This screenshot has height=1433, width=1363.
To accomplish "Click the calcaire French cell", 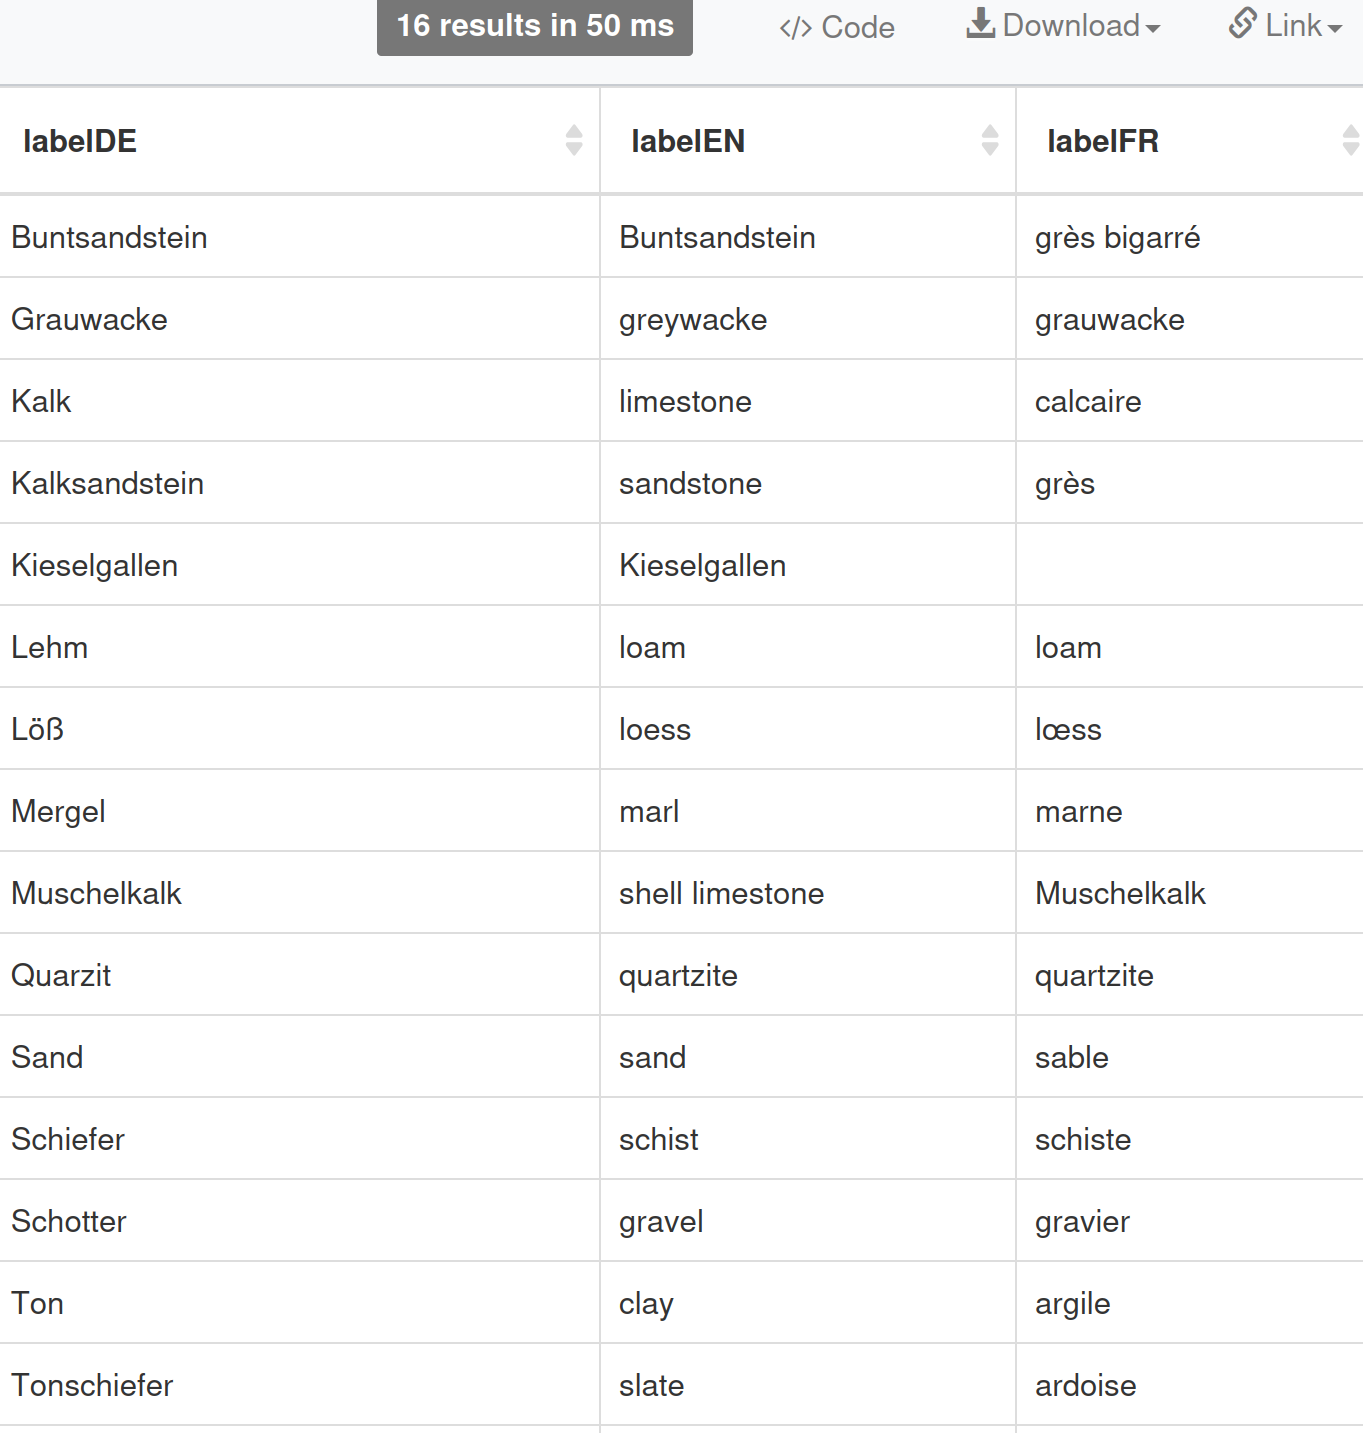I will coord(1088,402).
